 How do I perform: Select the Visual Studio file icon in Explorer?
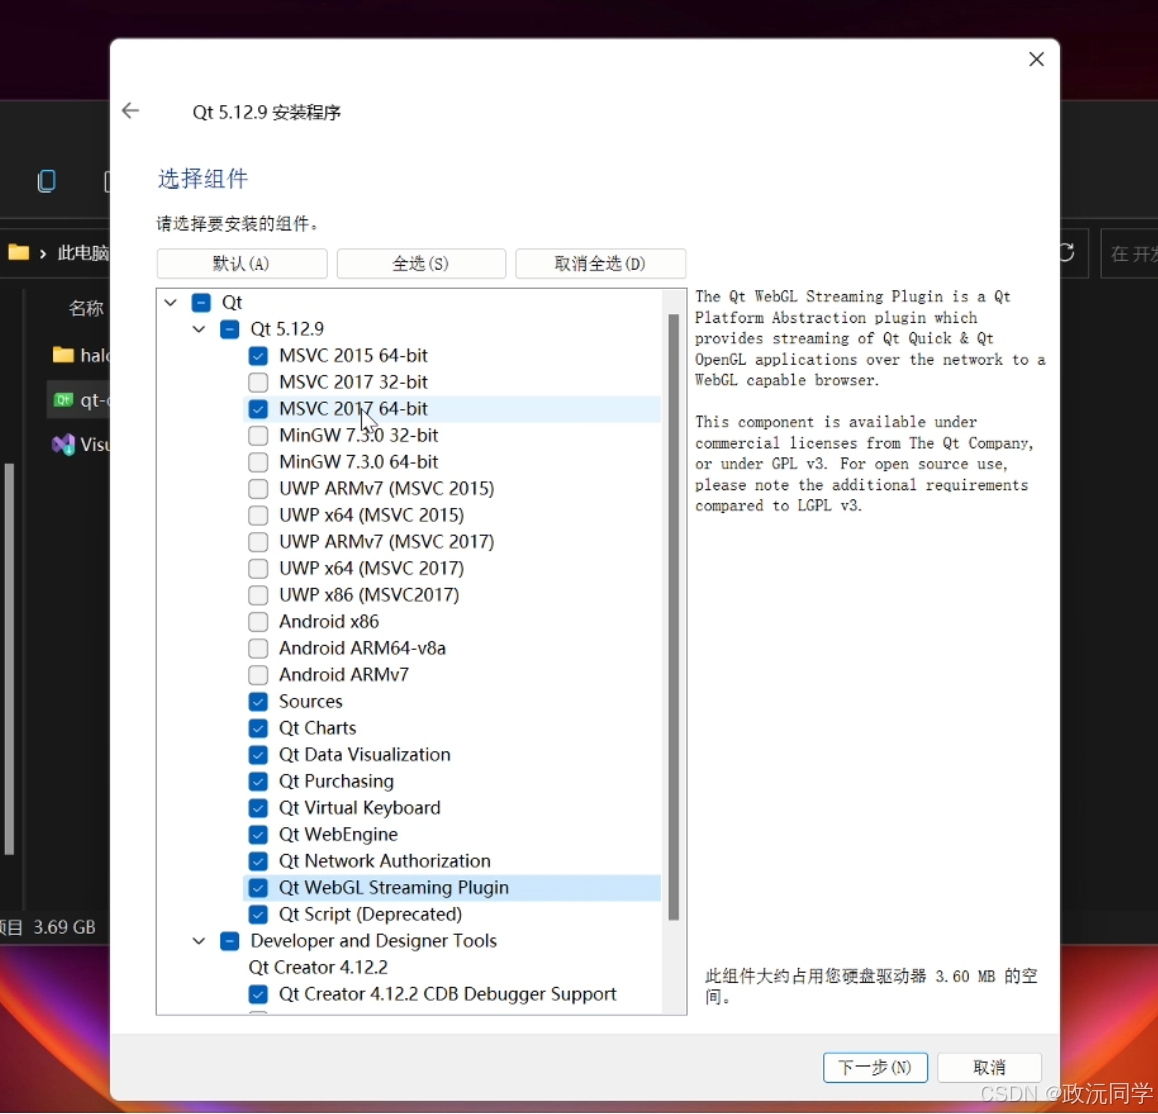64,444
